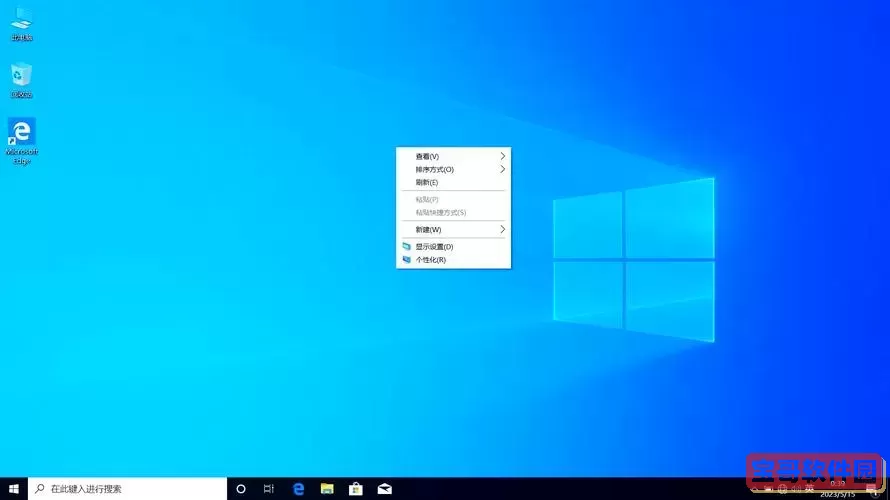This screenshot has height=500, width=890.
Task: Select the Microsoft Edge desktop shortcut
Action: (22, 141)
